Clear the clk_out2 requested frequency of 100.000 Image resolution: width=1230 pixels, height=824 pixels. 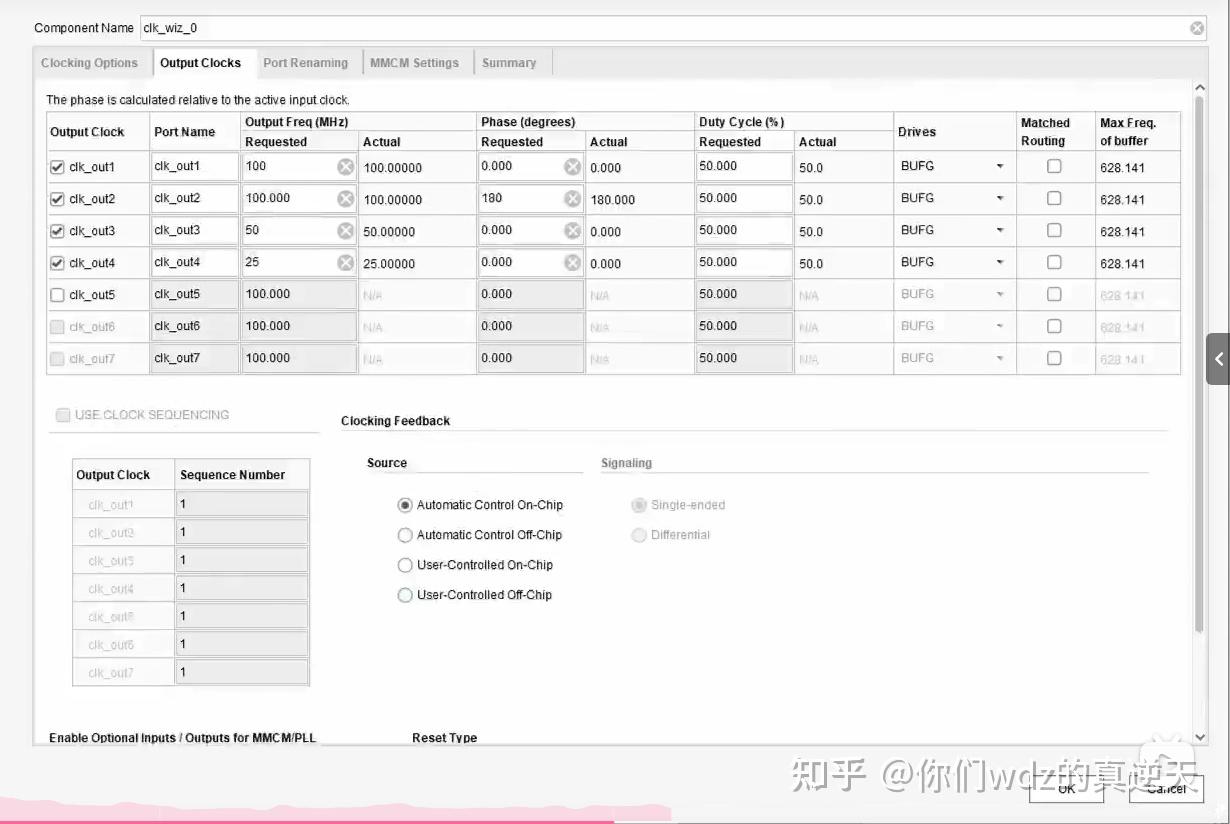344,199
